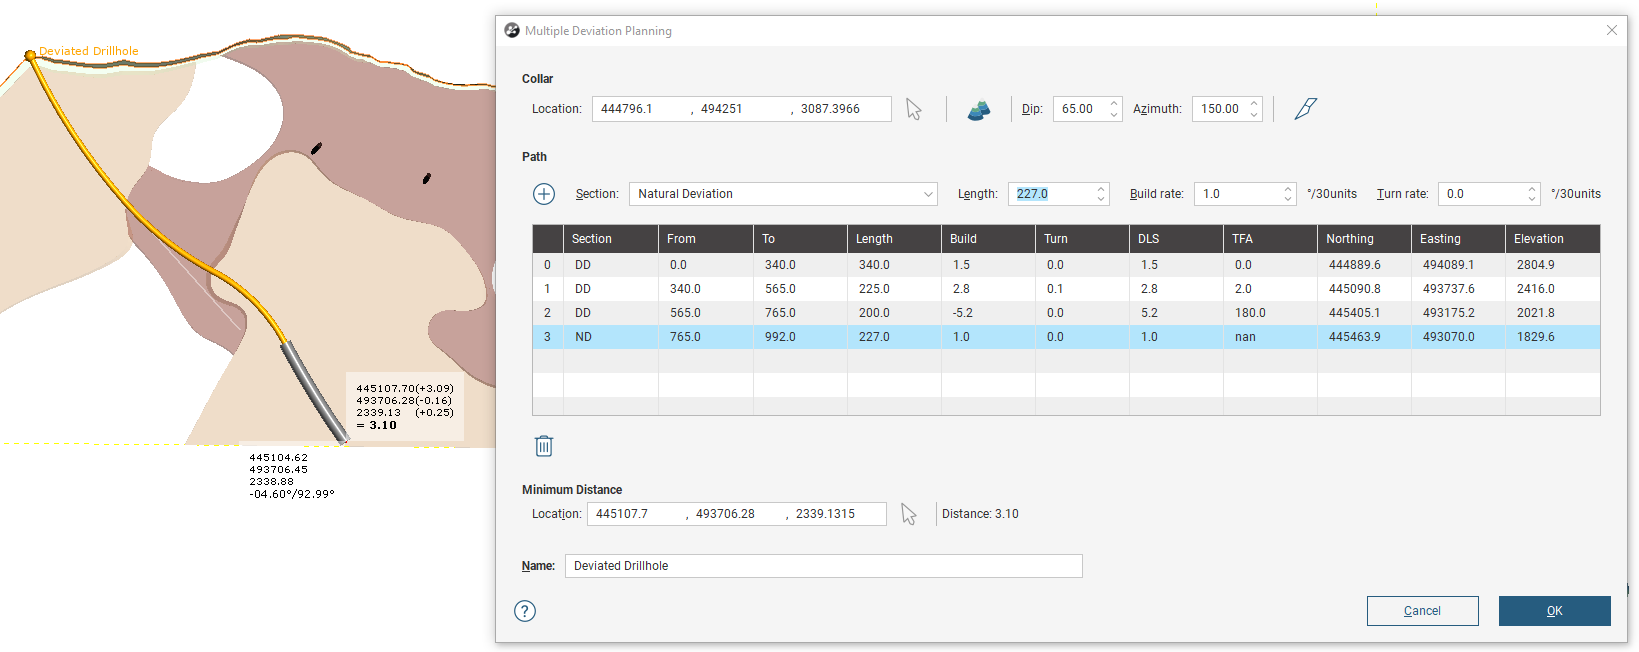This screenshot has width=1639, height=652.
Task: Pick minimum distance location with cursor icon
Action: coord(909,514)
